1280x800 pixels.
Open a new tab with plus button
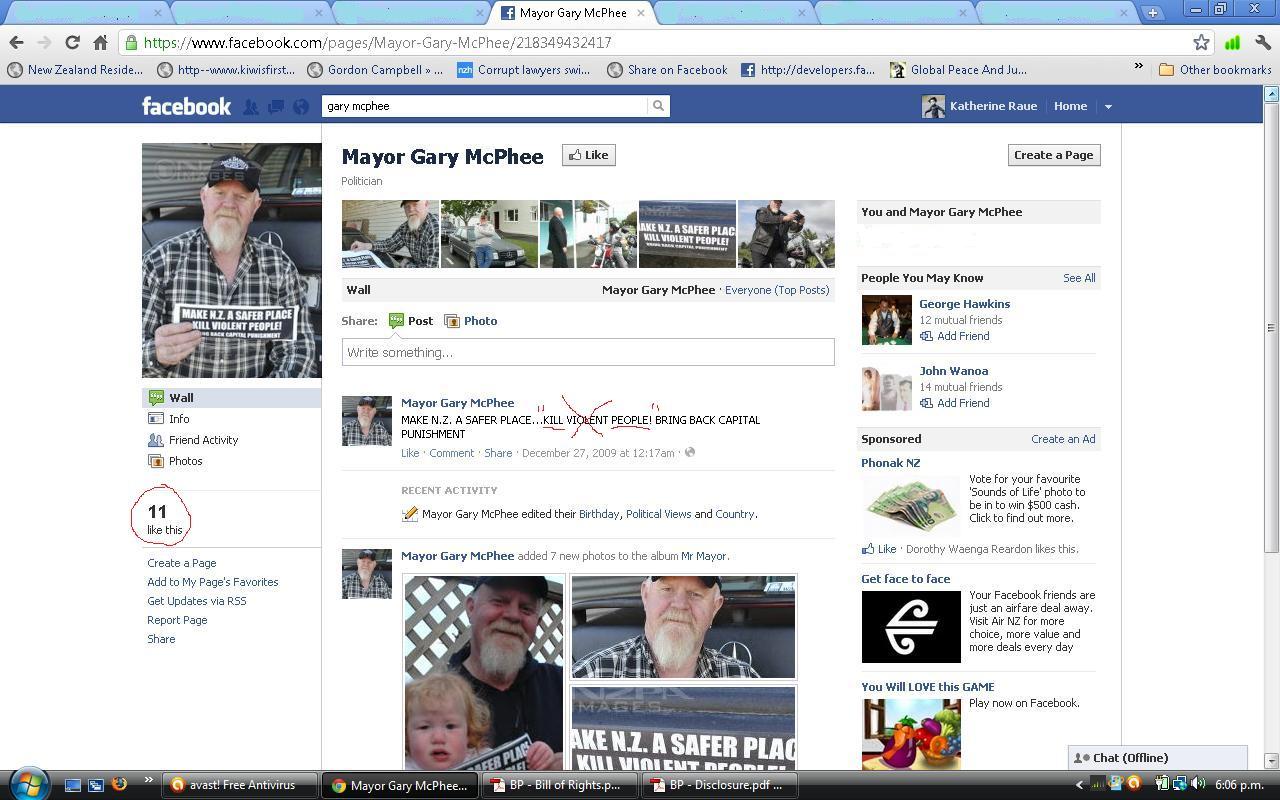coord(1153,13)
